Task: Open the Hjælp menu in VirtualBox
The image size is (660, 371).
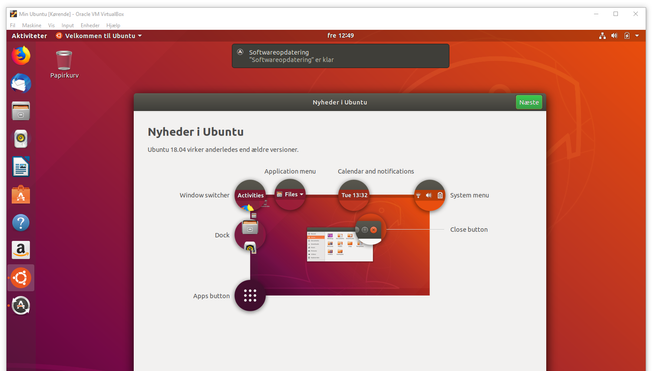Action: (113, 25)
